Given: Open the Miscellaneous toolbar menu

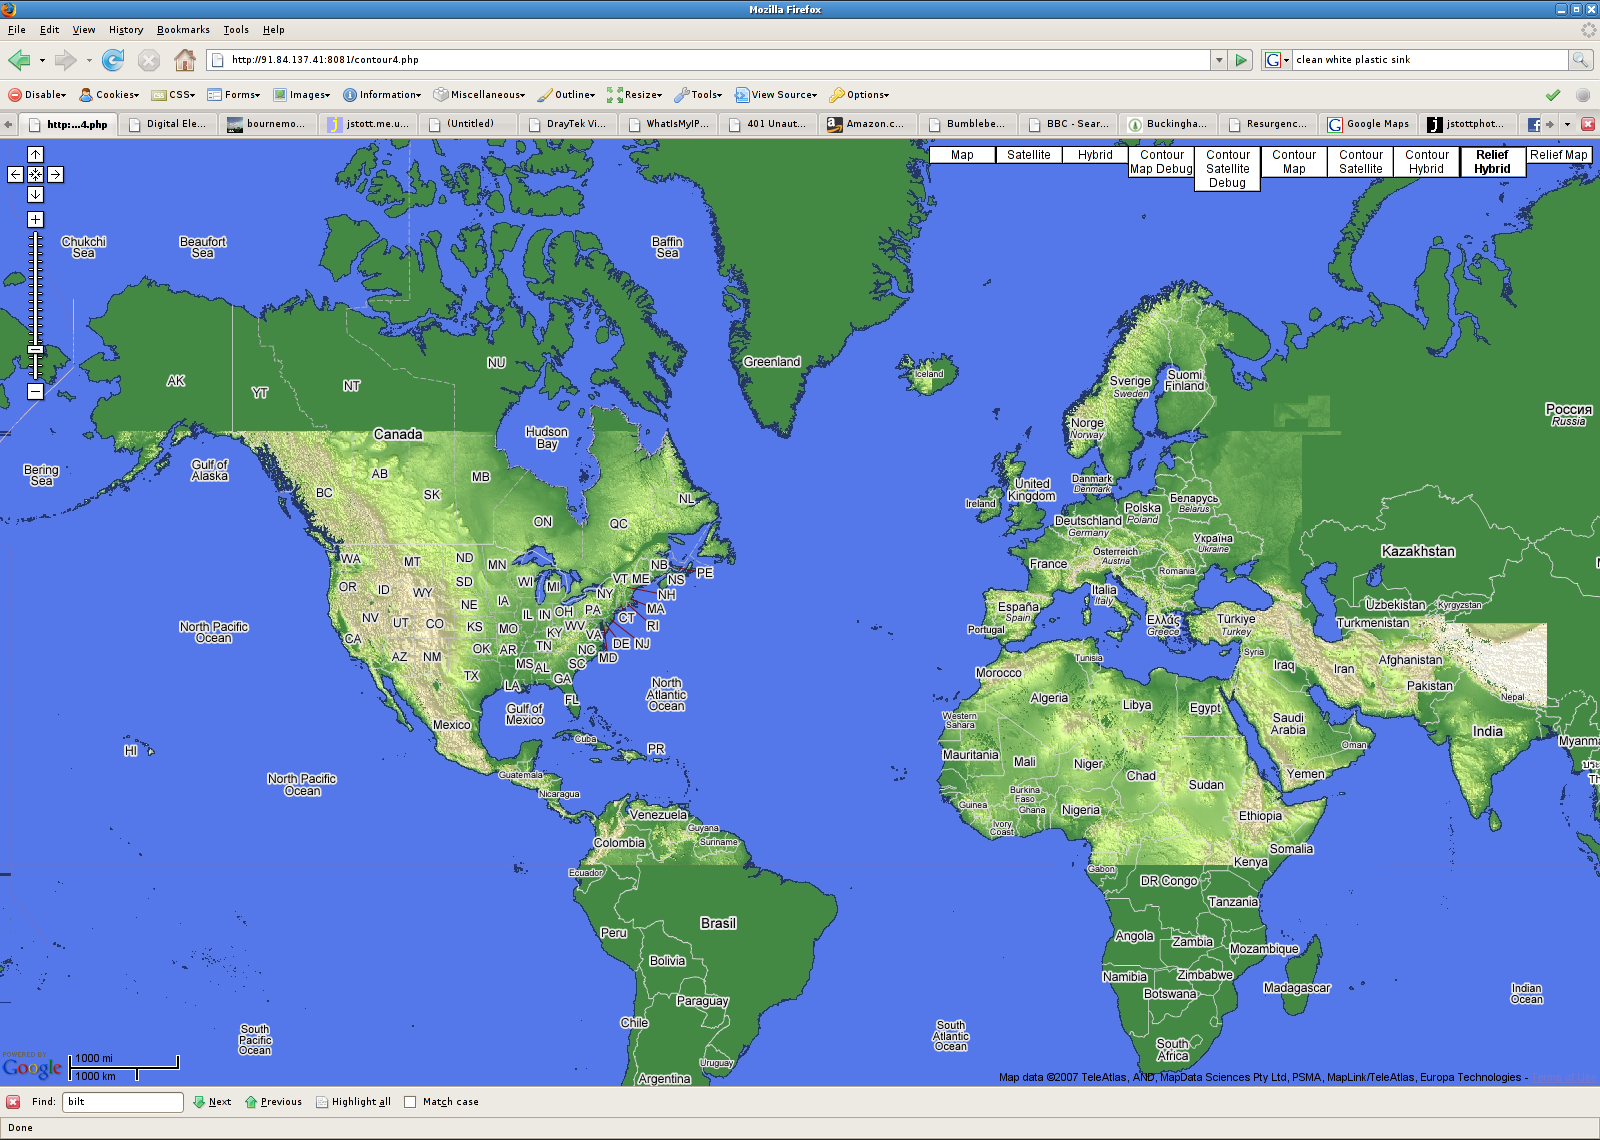Looking at the screenshot, I should click(479, 95).
